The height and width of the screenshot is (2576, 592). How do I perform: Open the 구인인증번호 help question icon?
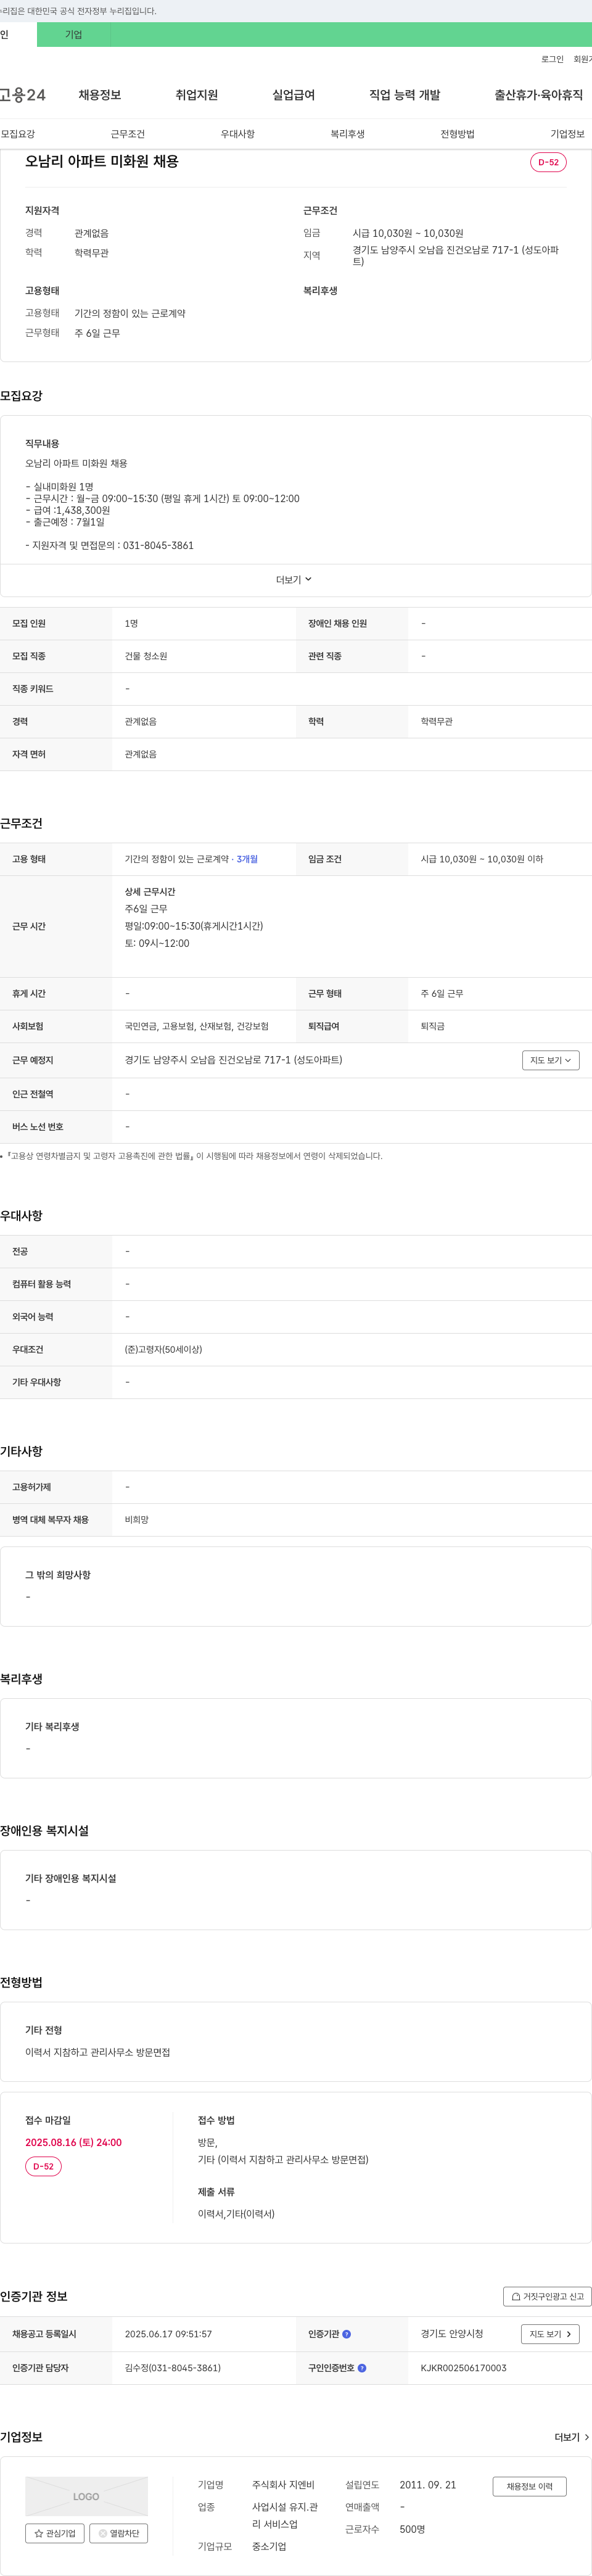point(362,2368)
